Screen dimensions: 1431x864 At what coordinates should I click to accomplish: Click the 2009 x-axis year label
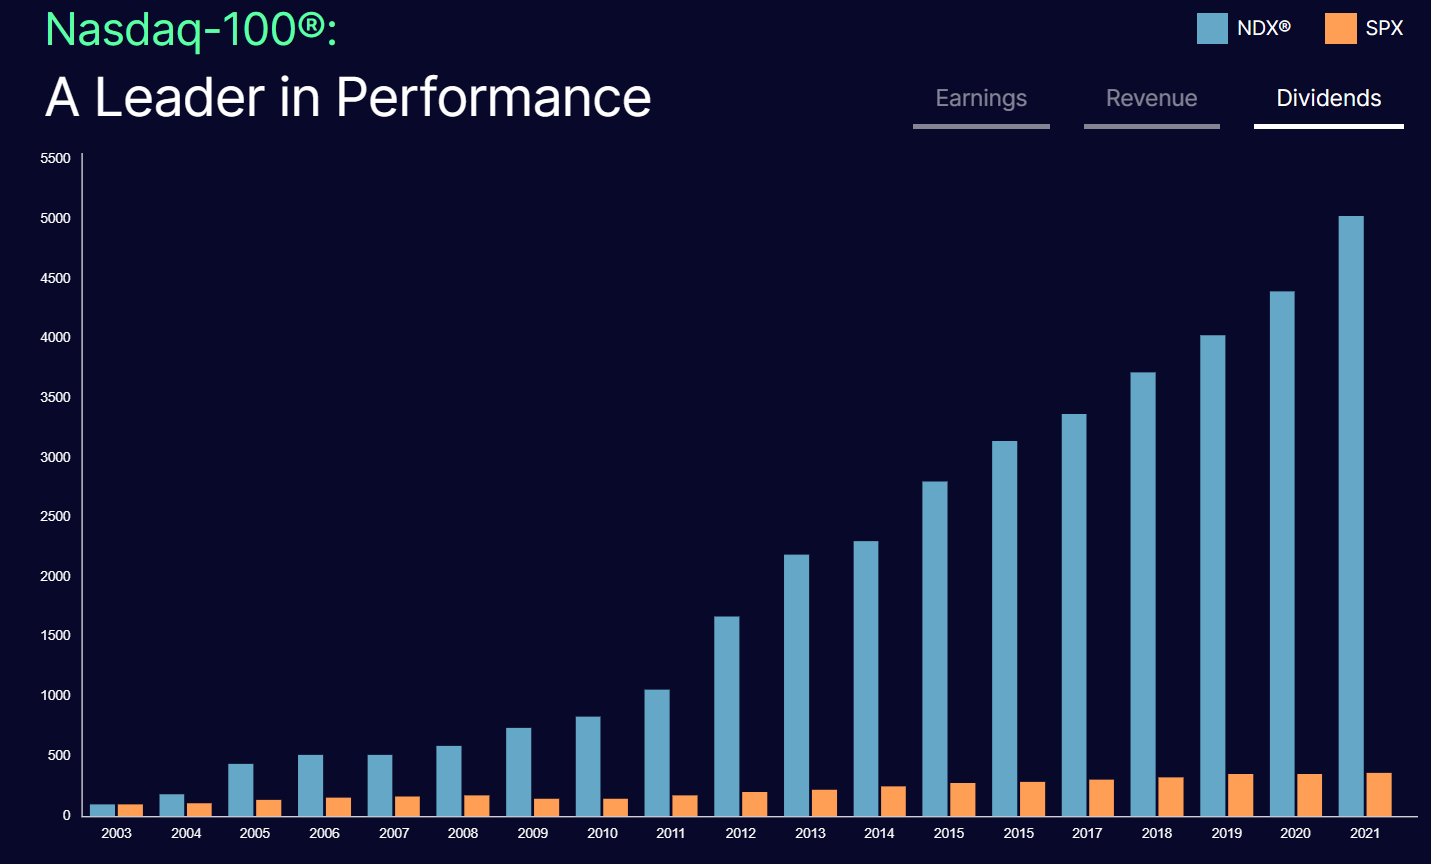point(533,833)
